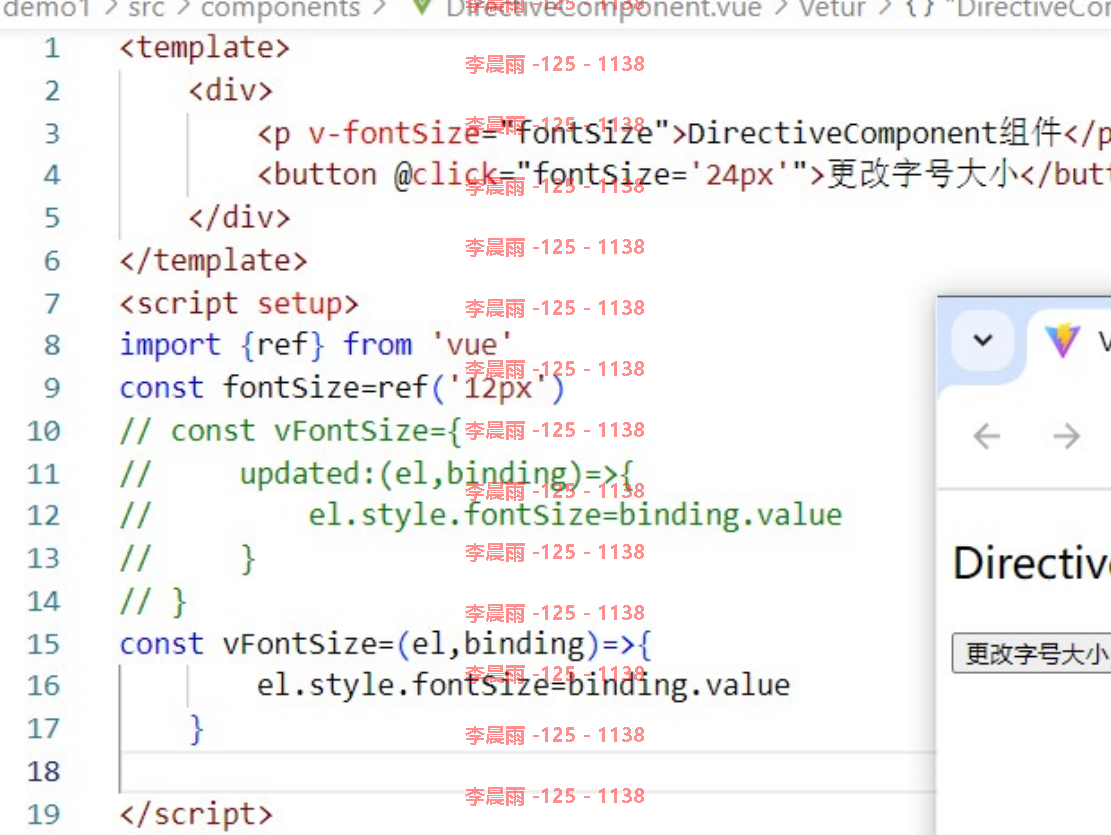Click the Vetur breadcrumb segment
The height and width of the screenshot is (835, 1111).
point(832,9)
